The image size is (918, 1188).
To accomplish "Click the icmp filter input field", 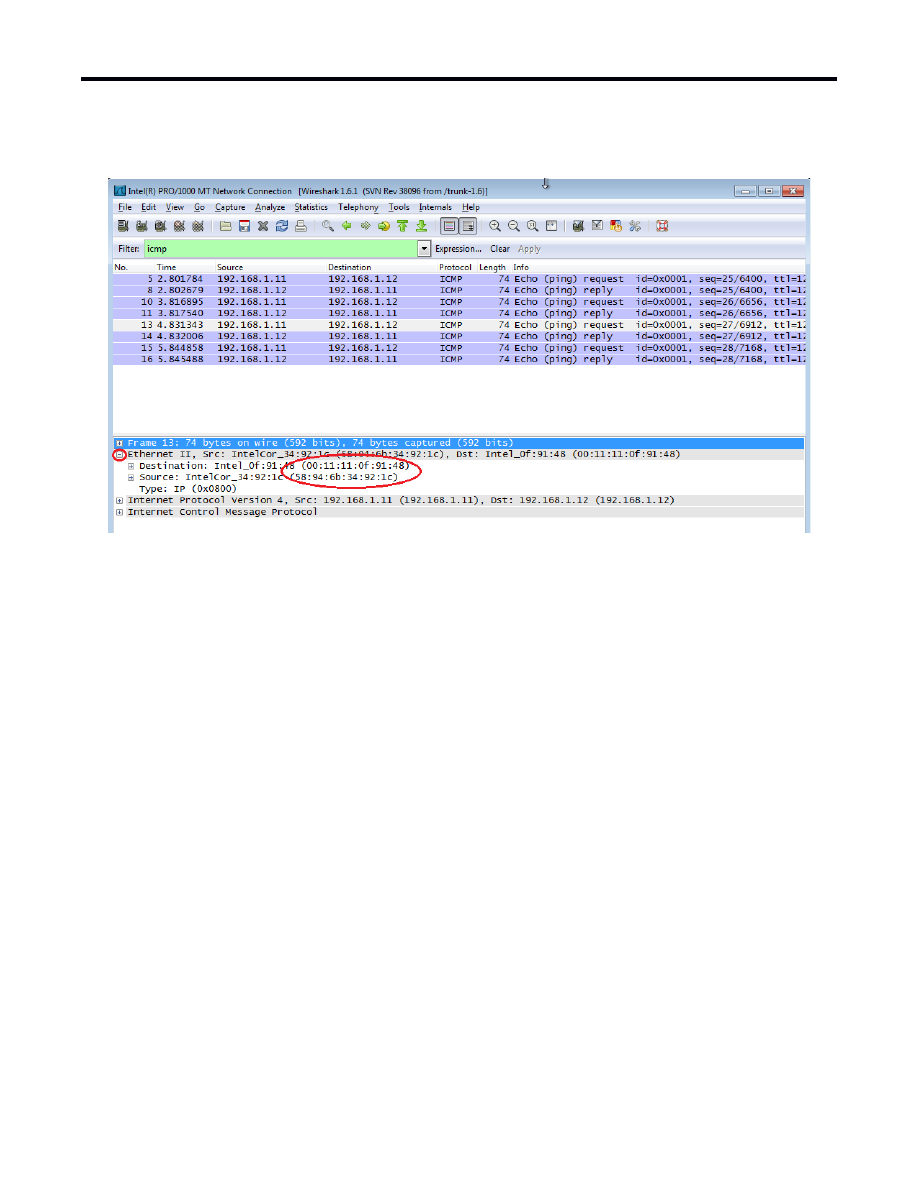I will pos(280,249).
